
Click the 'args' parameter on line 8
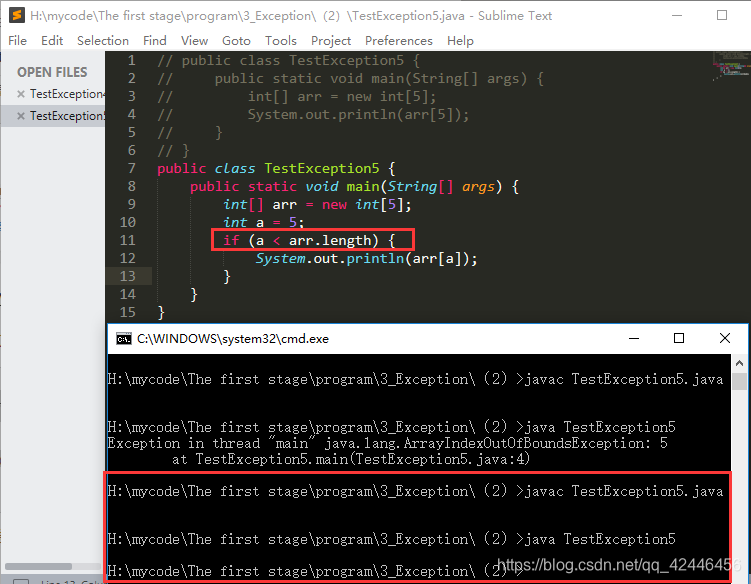pos(478,186)
